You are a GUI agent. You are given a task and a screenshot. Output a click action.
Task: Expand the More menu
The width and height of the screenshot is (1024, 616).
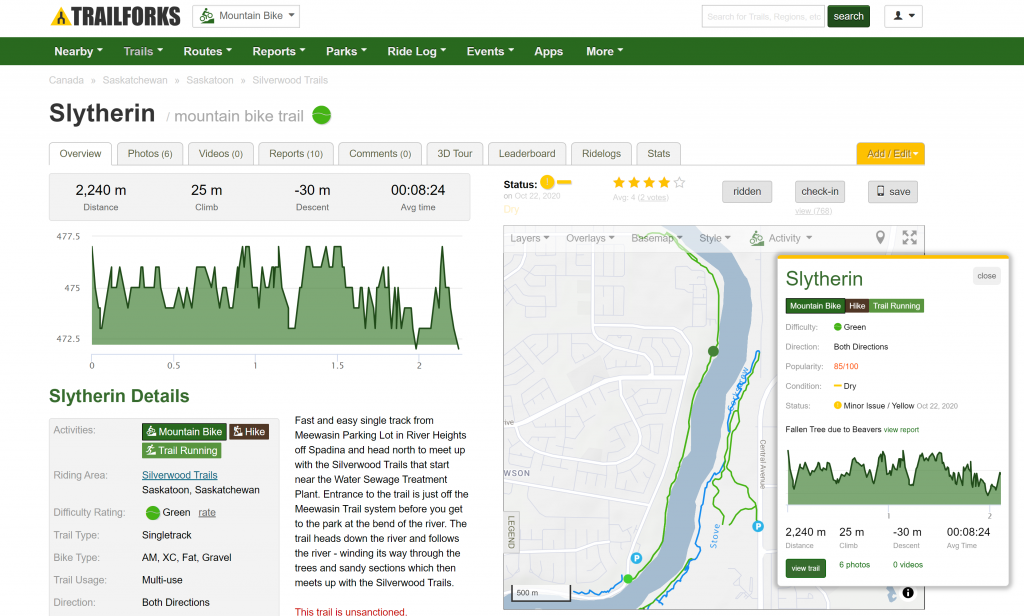[x=605, y=52]
